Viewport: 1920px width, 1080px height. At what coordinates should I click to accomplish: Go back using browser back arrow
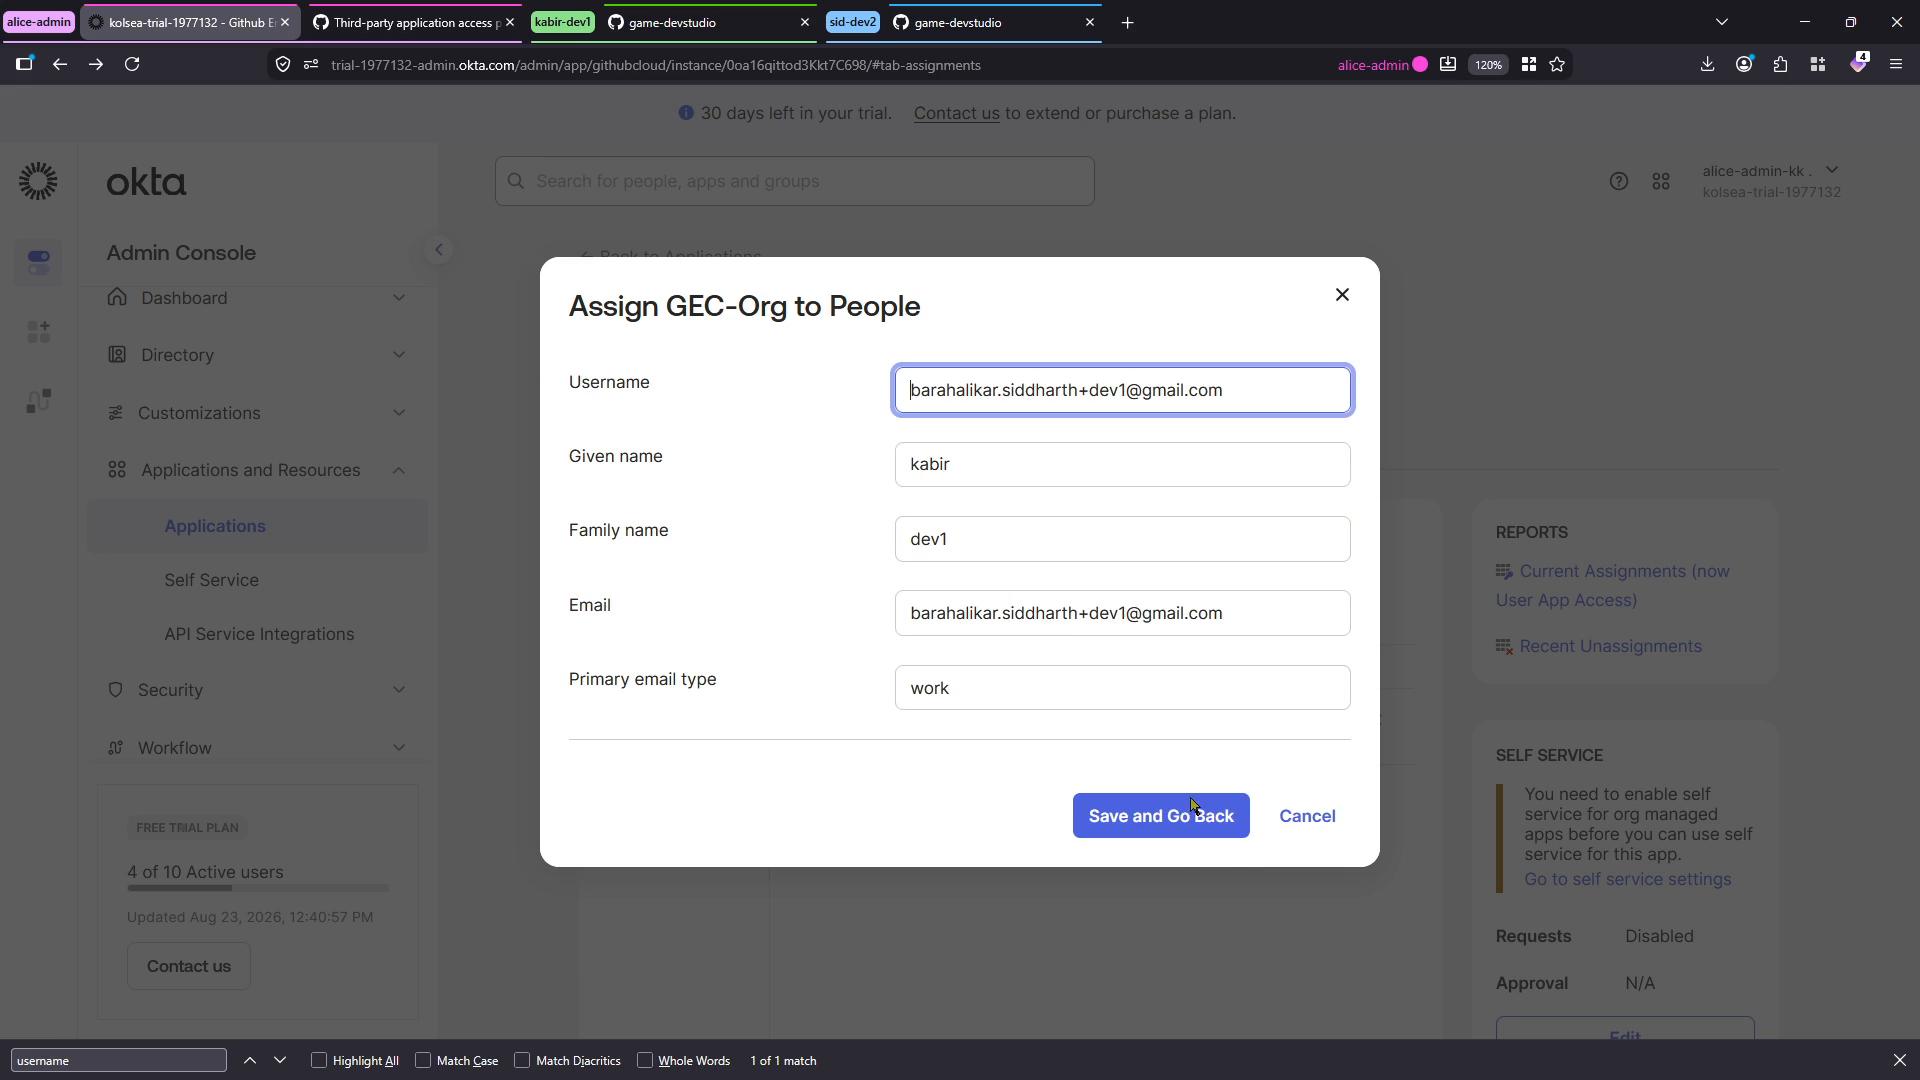[x=60, y=64]
